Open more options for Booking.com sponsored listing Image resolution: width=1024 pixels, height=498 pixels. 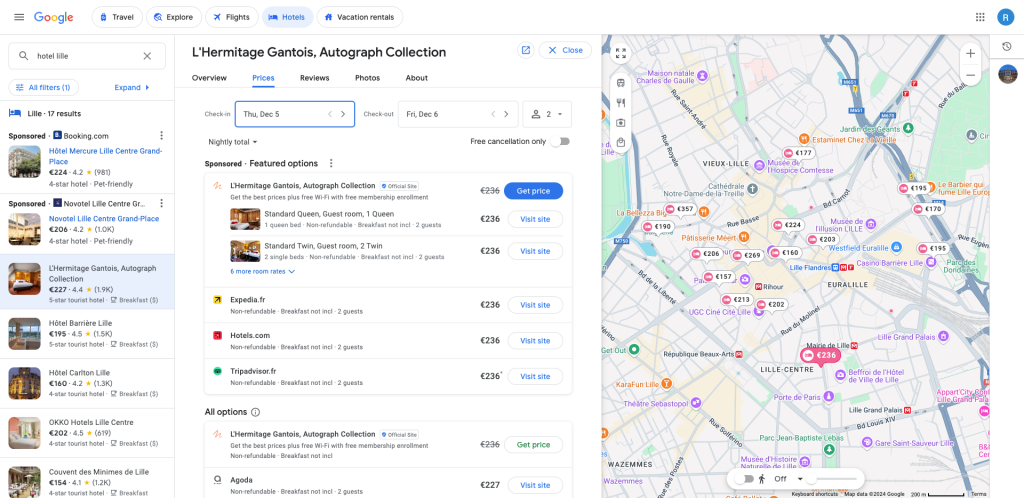(x=161, y=136)
